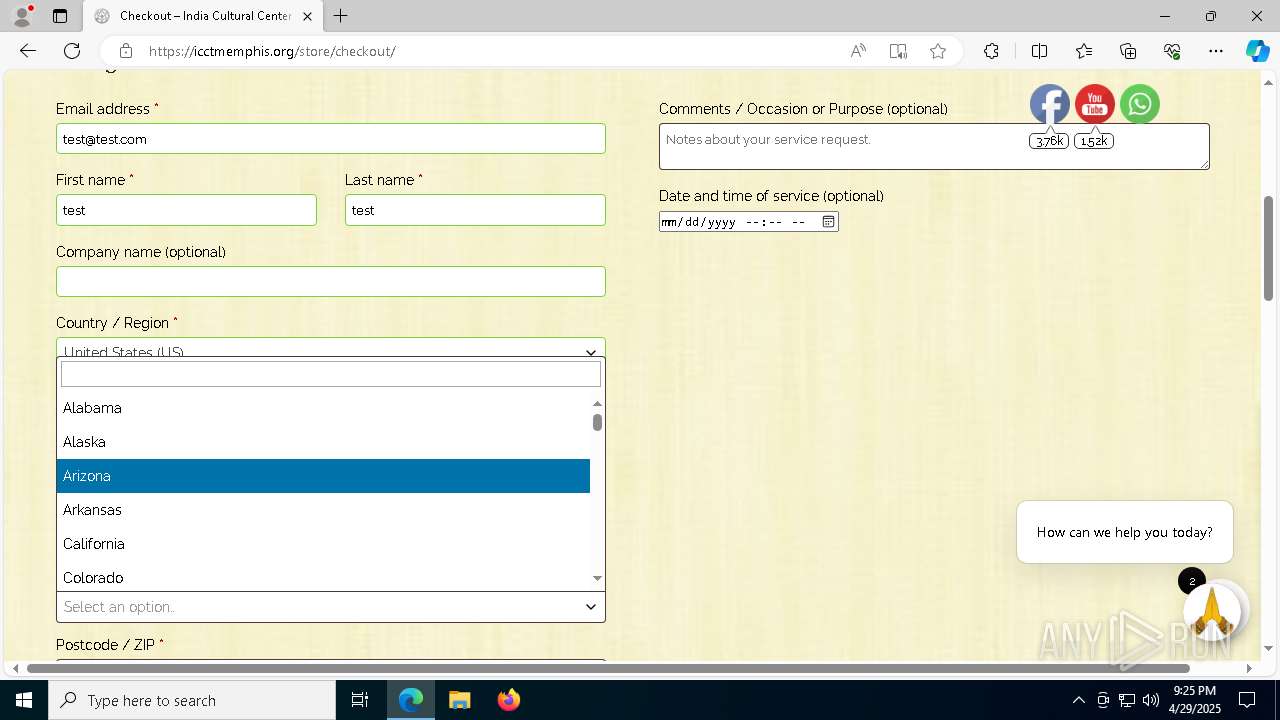Click 'How can we help you today?' bubble
The image size is (1280, 720).
pos(1125,532)
